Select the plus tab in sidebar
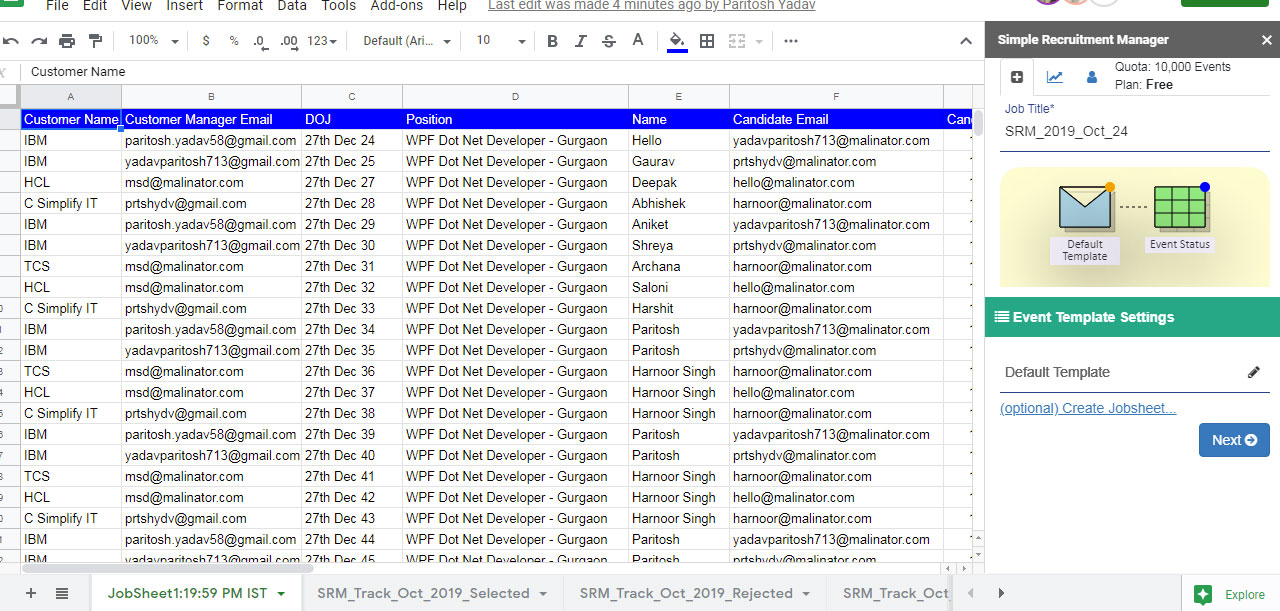 1017,77
